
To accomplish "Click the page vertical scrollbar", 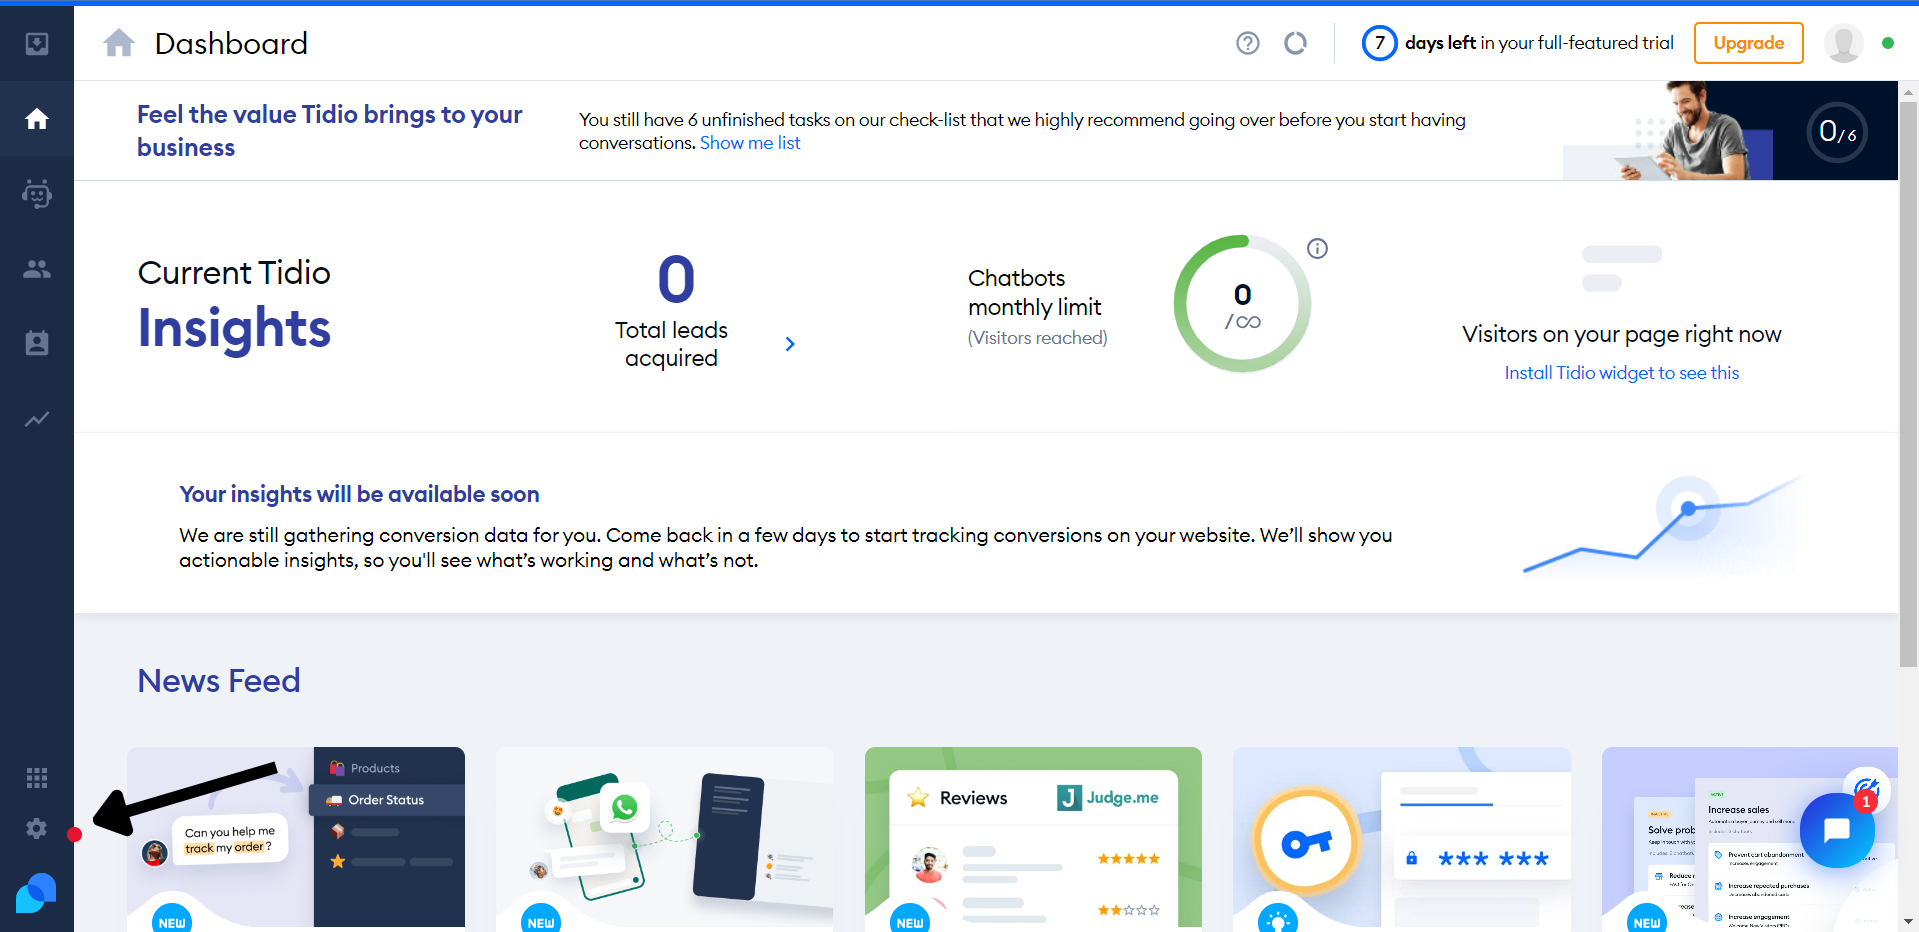I will (x=1908, y=385).
